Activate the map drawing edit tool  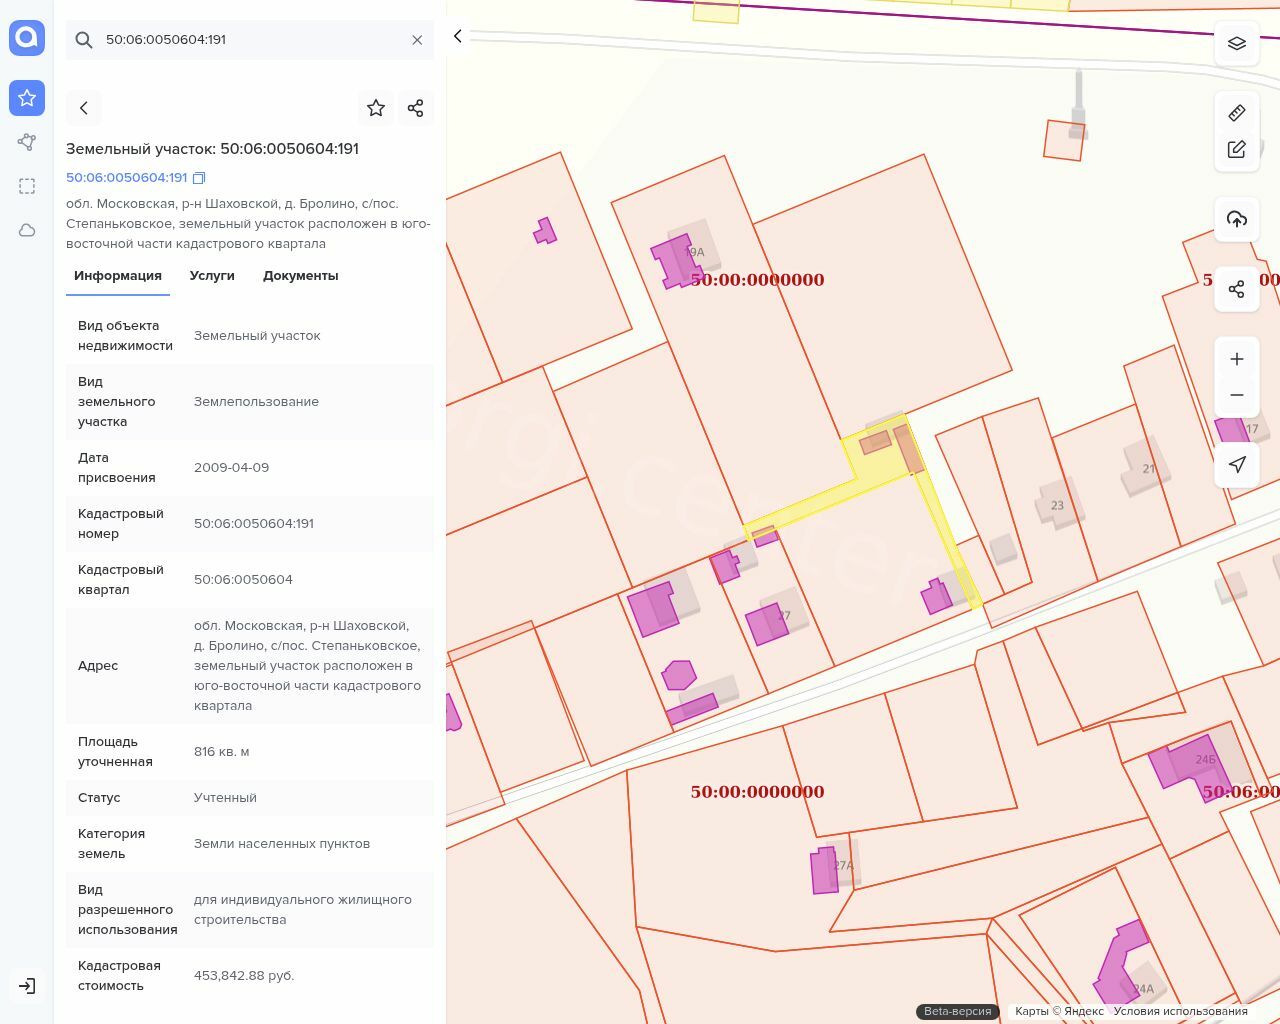tap(1236, 149)
